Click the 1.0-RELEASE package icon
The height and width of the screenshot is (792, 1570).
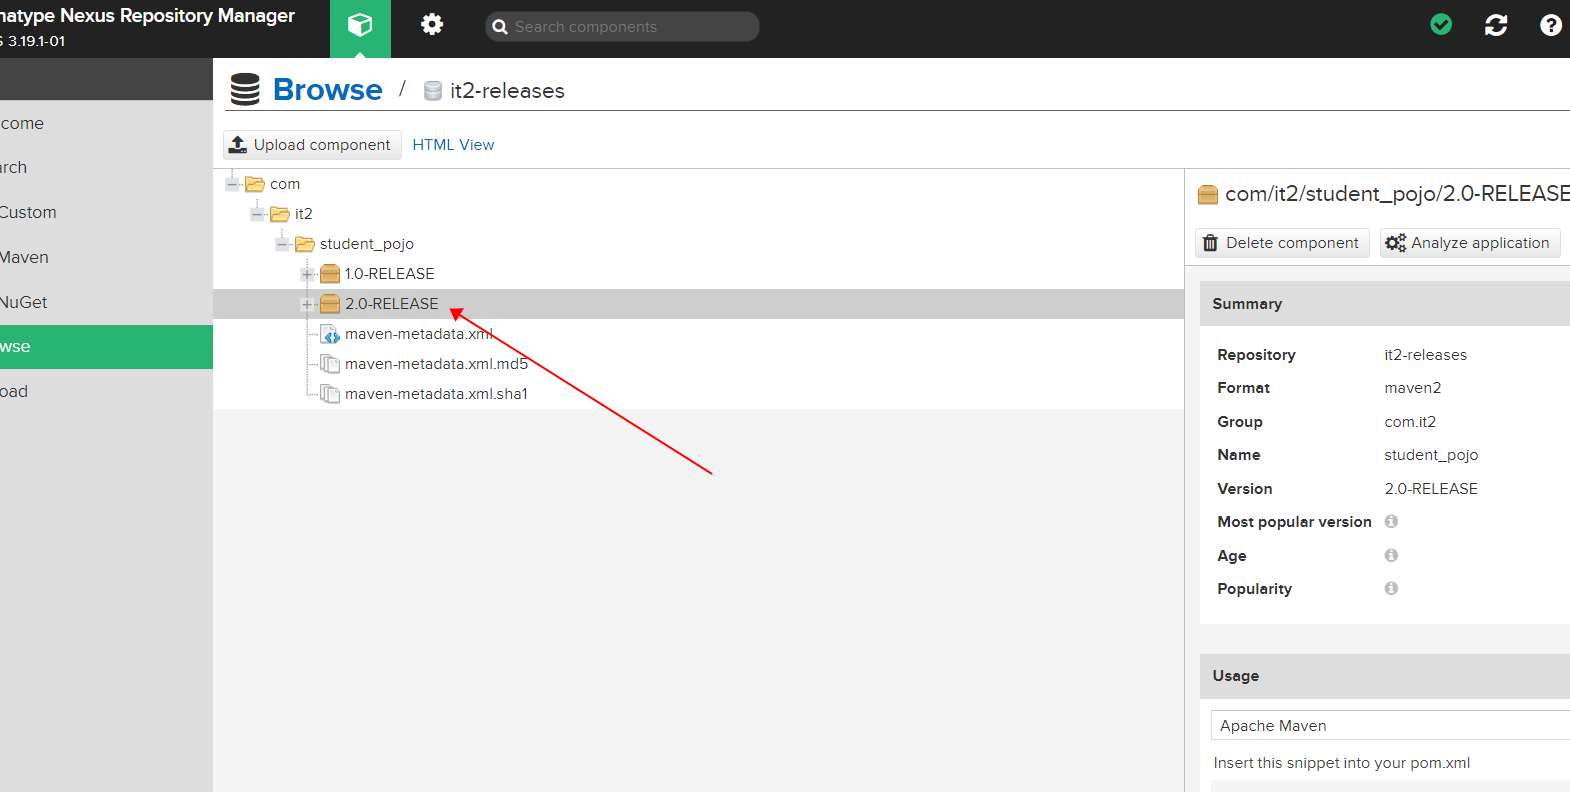coord(330,274)
